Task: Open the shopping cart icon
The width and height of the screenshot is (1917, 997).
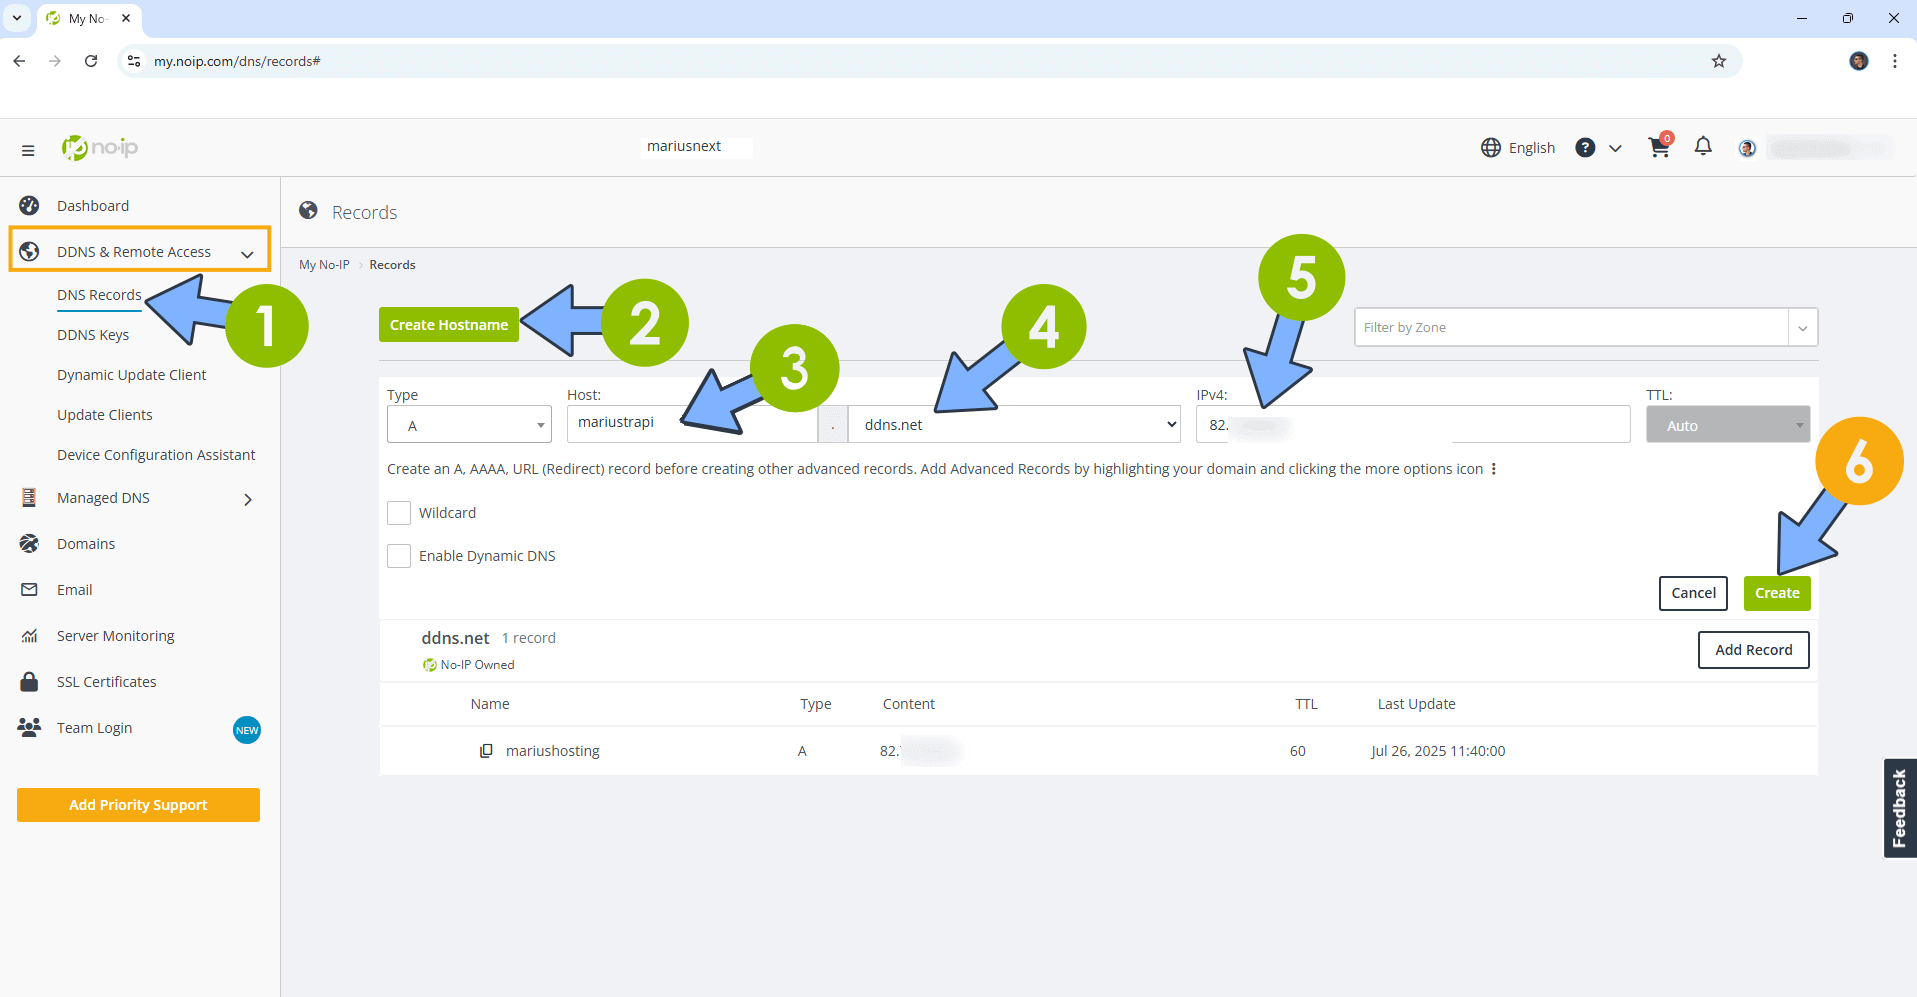Action: tap(1659, 147)
